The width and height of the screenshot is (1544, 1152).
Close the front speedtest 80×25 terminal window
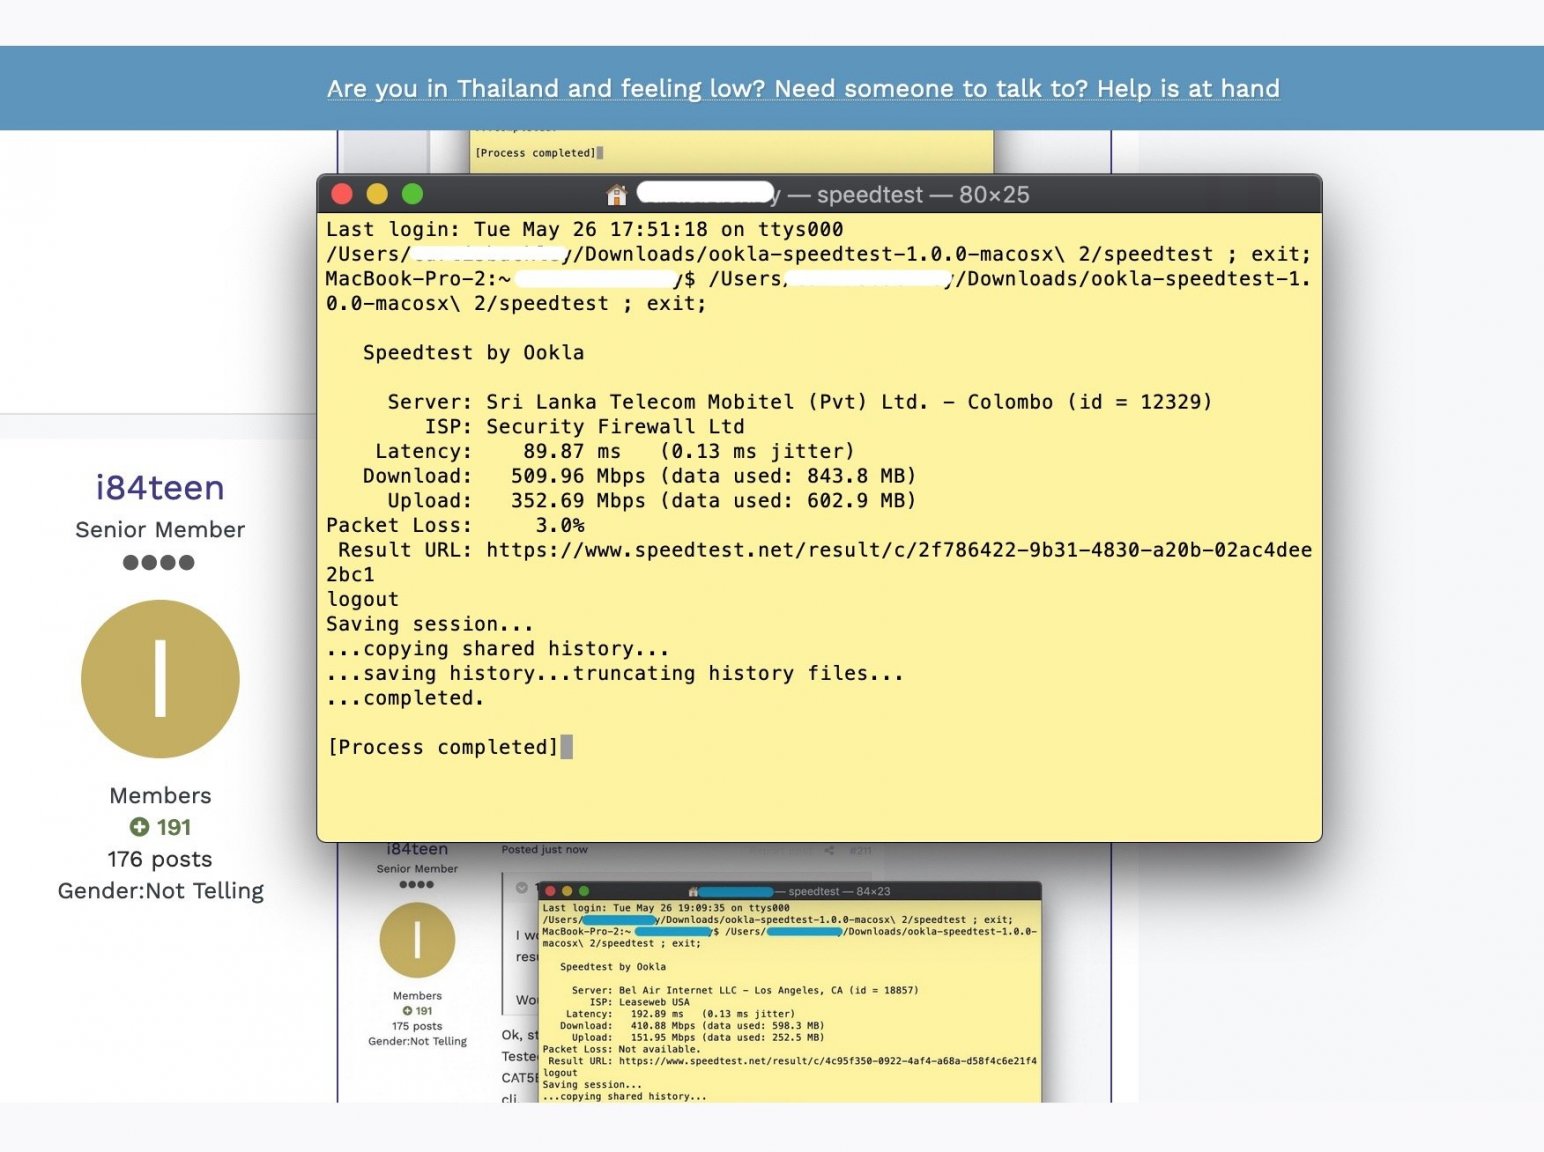[342, 194]
